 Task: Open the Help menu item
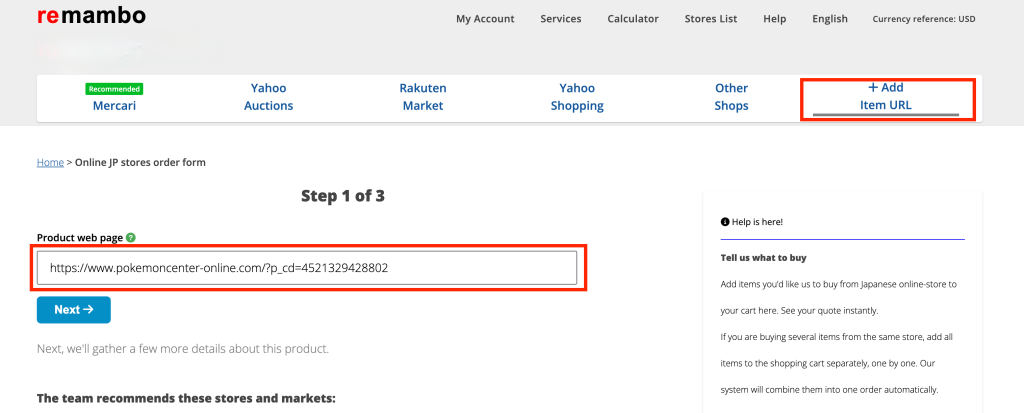[774, 19]
